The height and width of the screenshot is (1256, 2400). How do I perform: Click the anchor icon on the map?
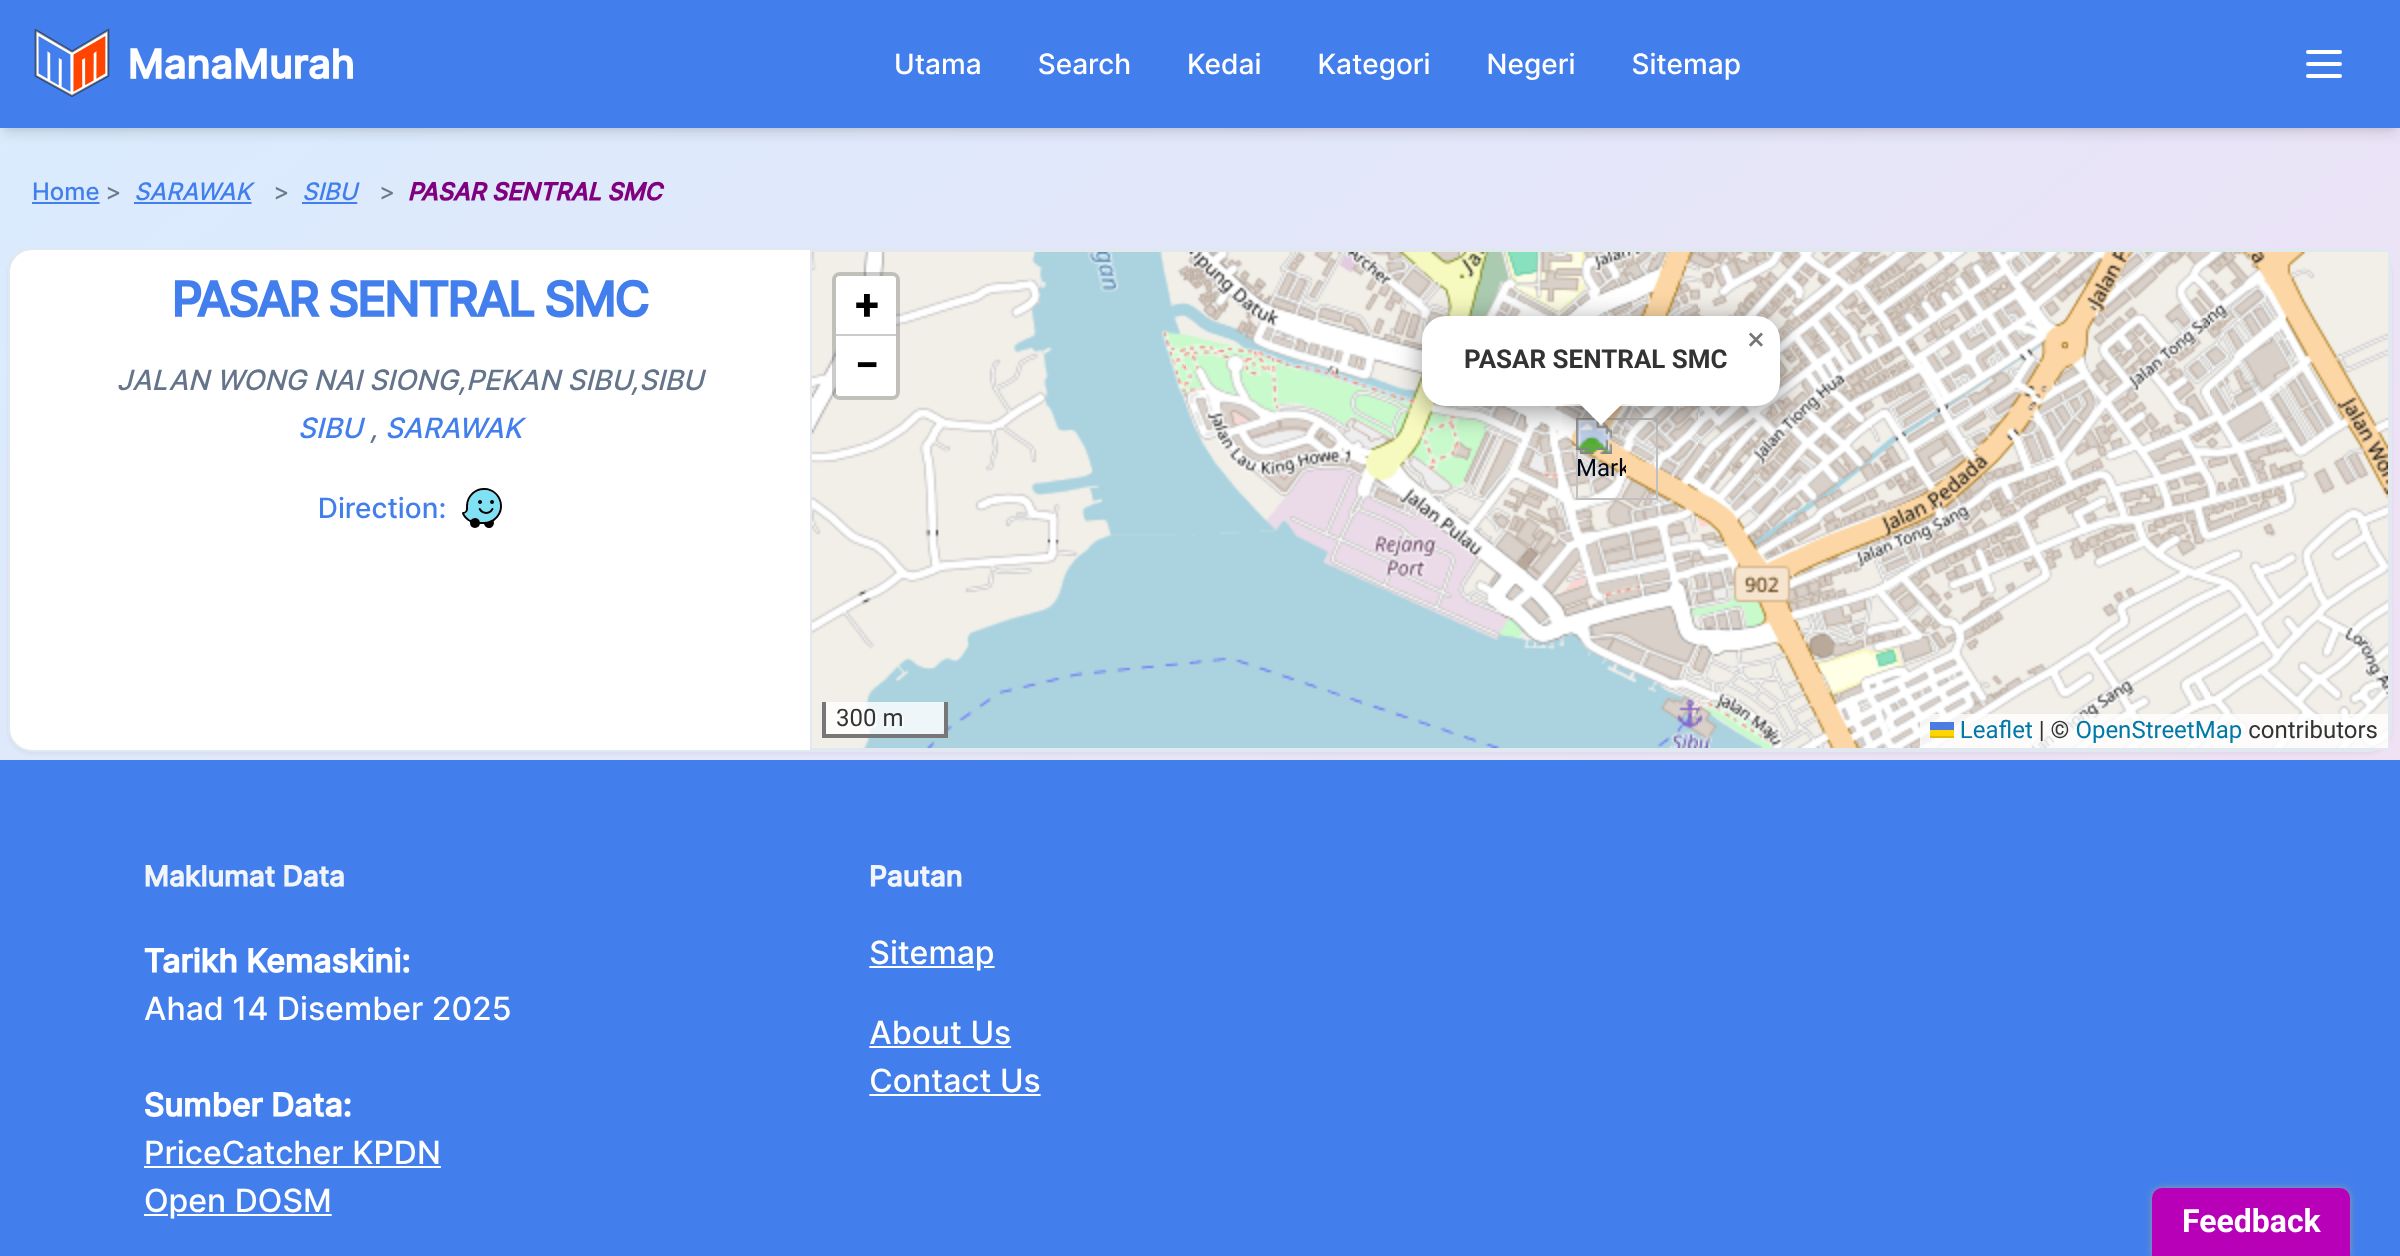(1689, 714)
